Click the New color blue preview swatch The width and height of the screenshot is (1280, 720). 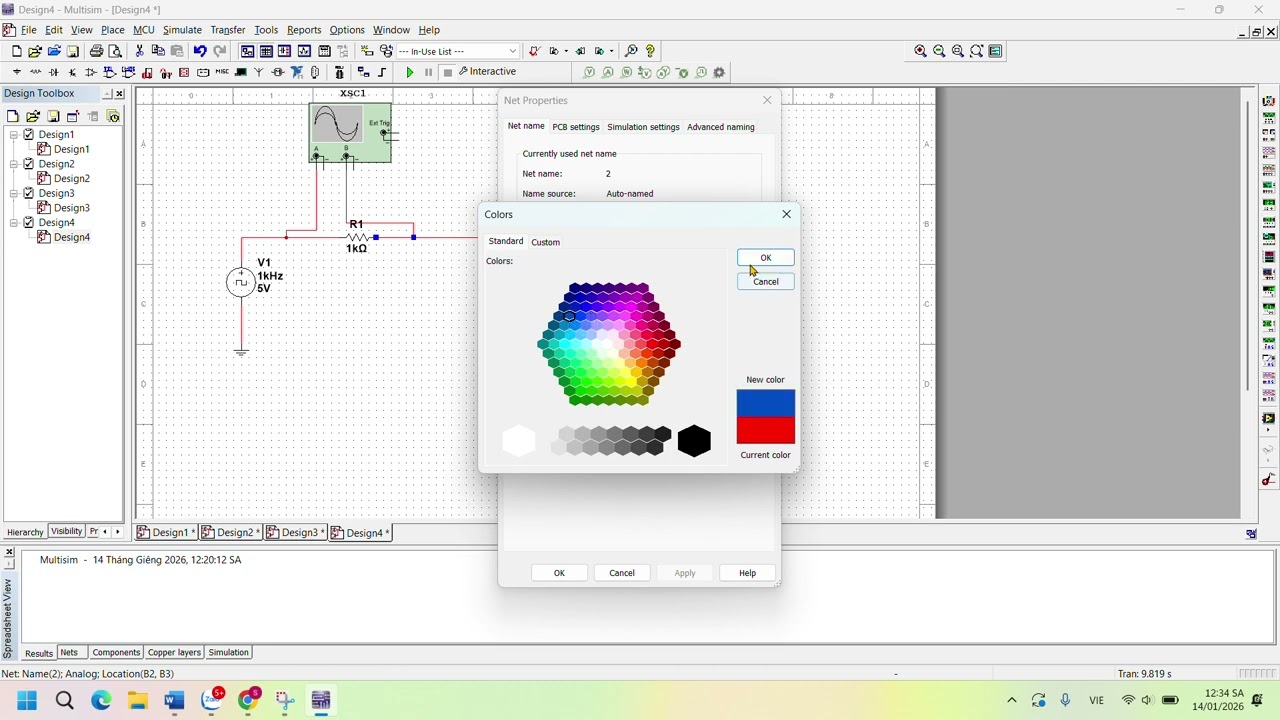[766, 403]
